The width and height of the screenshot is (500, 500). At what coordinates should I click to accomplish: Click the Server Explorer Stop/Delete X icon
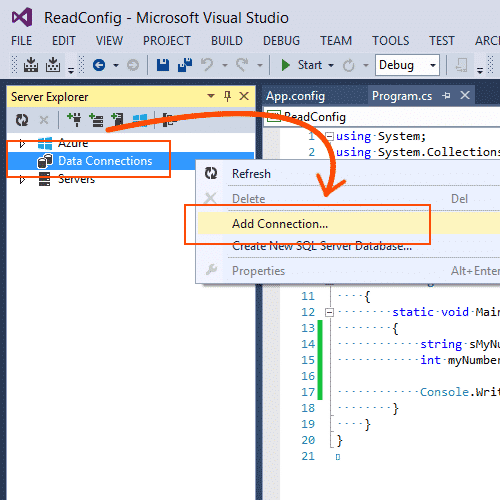[44, 120]
